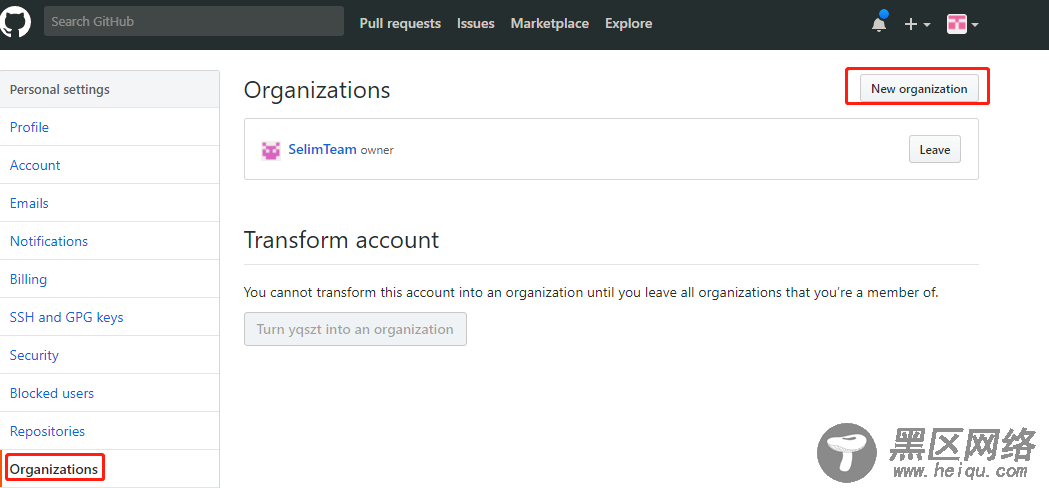Click Turn yqszt into an organization
The width and height of the screenshot is (1049, 488).
[x=355, y=329]
